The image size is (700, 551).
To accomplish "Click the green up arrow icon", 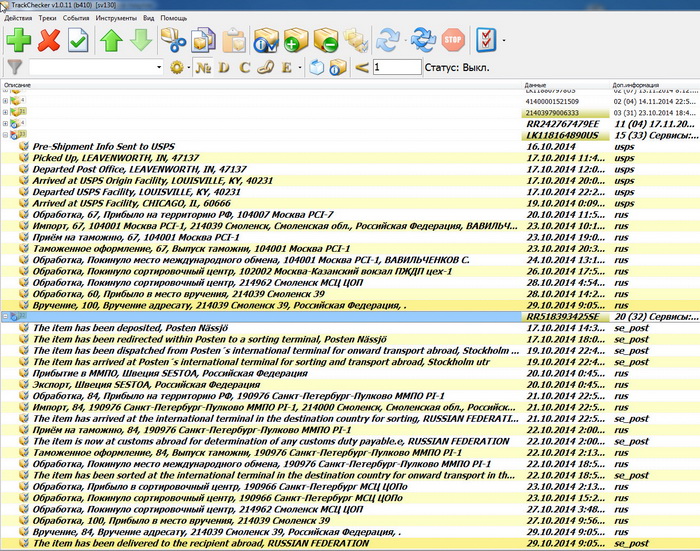I will point(111,40).
